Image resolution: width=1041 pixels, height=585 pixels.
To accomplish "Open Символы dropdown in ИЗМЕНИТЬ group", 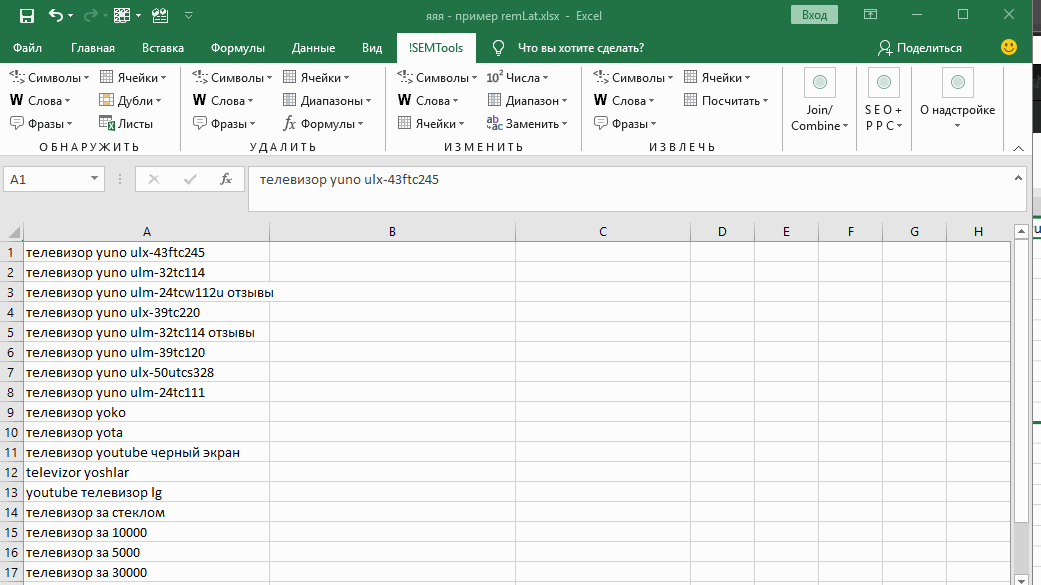I will [x=438, y=78].
